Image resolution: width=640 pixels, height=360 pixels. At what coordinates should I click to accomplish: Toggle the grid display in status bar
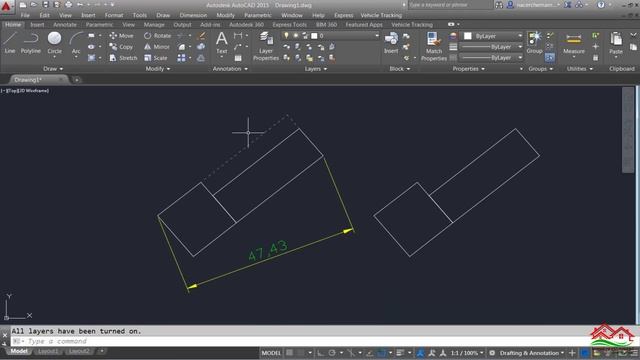pyautogui.click(x=289, y=353)
